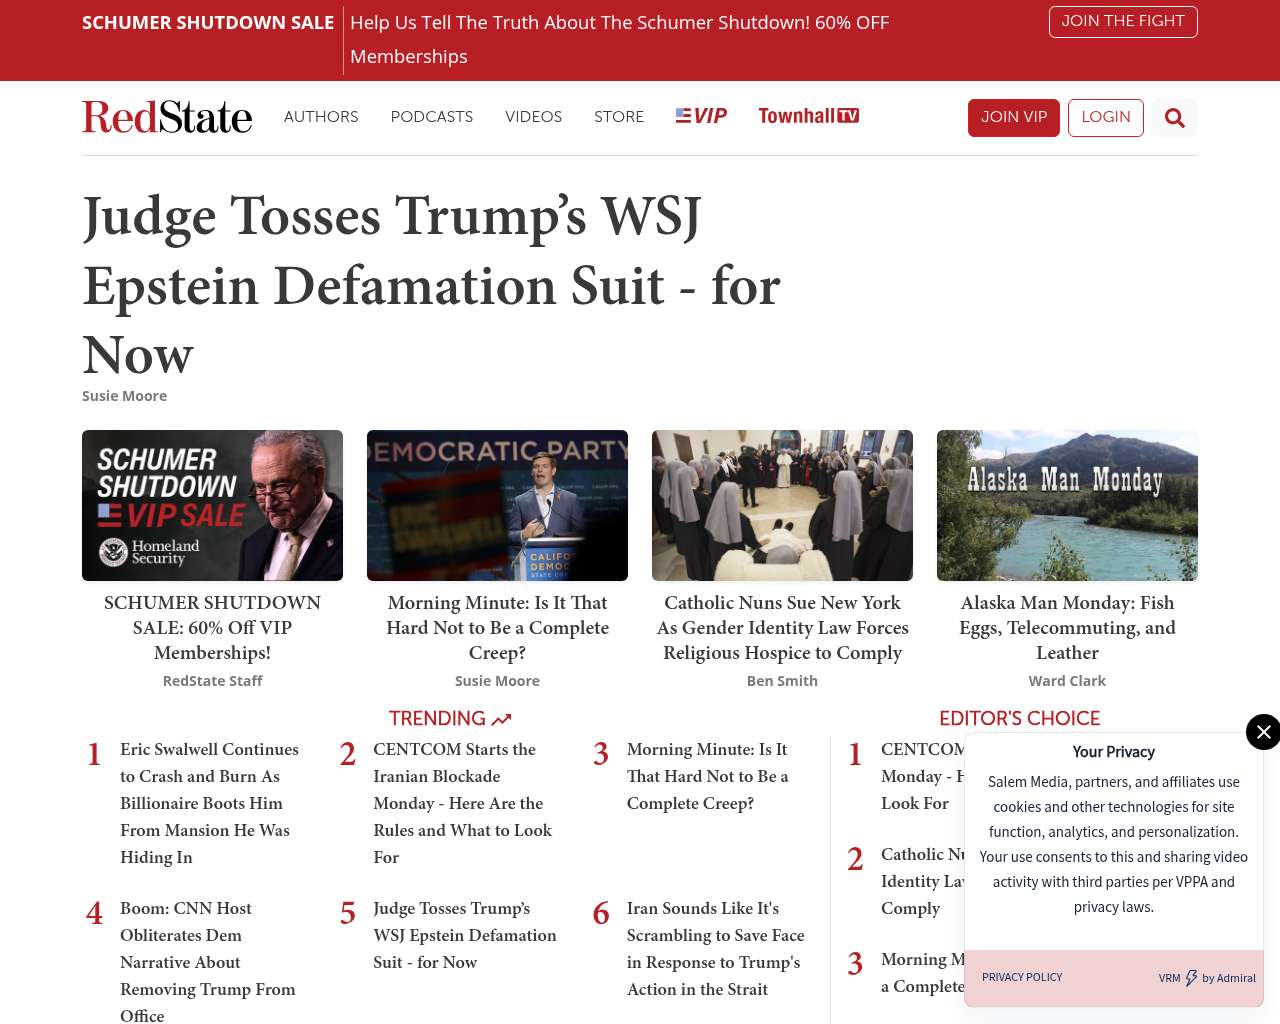Open the VIP flag logo link
Viewport: 1280px width, 1024px height.
[701, 116]
